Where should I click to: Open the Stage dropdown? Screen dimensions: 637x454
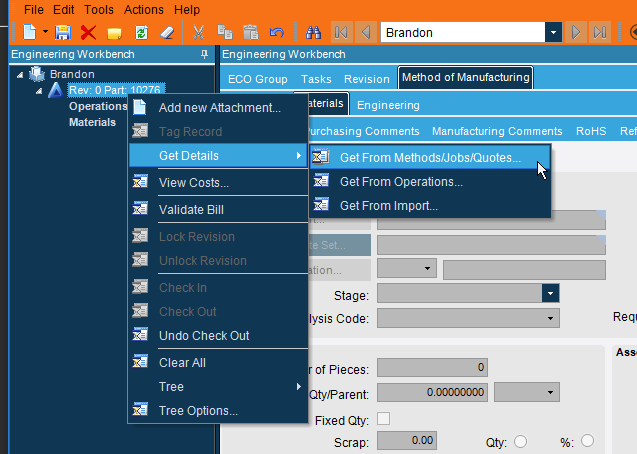(x=550, y=293)
